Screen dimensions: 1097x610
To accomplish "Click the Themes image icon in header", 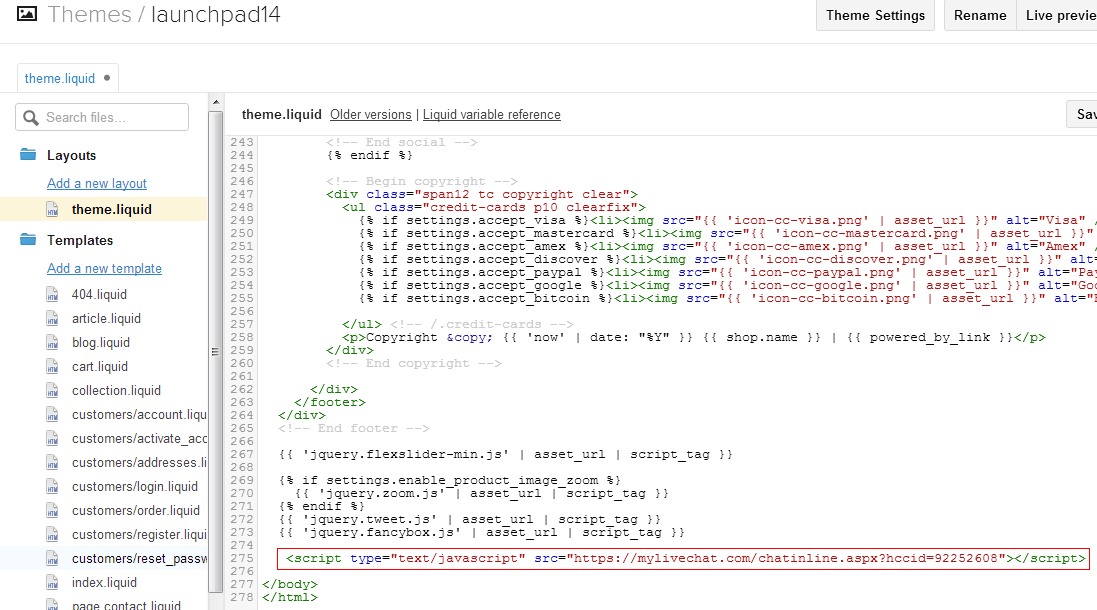I will pos(27,15).
